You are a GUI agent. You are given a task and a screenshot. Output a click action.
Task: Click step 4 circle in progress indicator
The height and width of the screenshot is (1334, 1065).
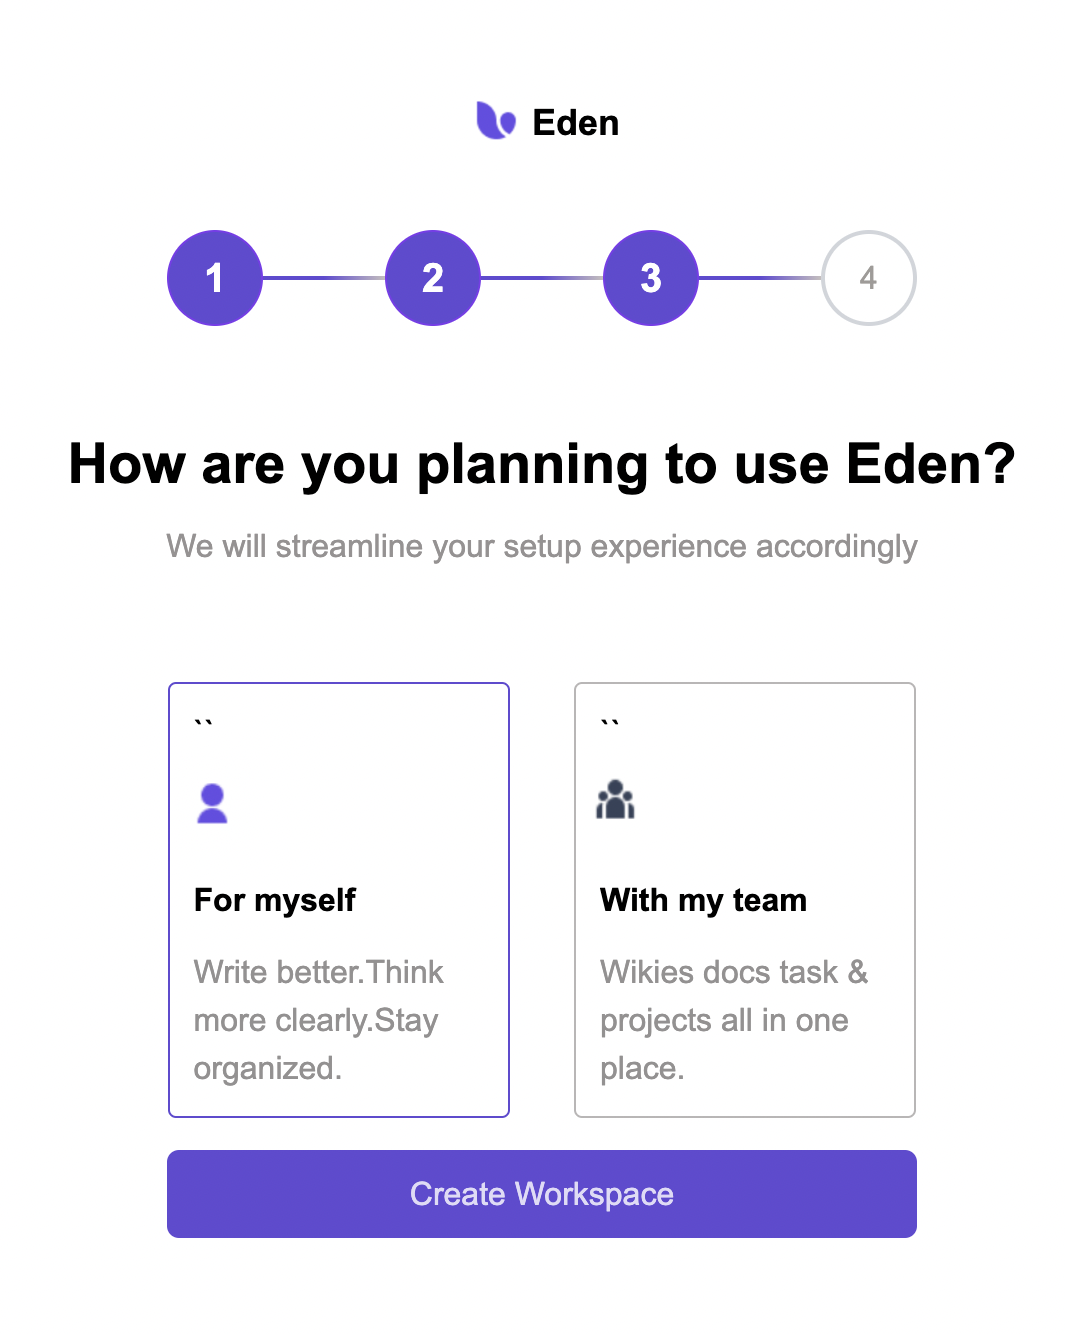coord(868,277)
